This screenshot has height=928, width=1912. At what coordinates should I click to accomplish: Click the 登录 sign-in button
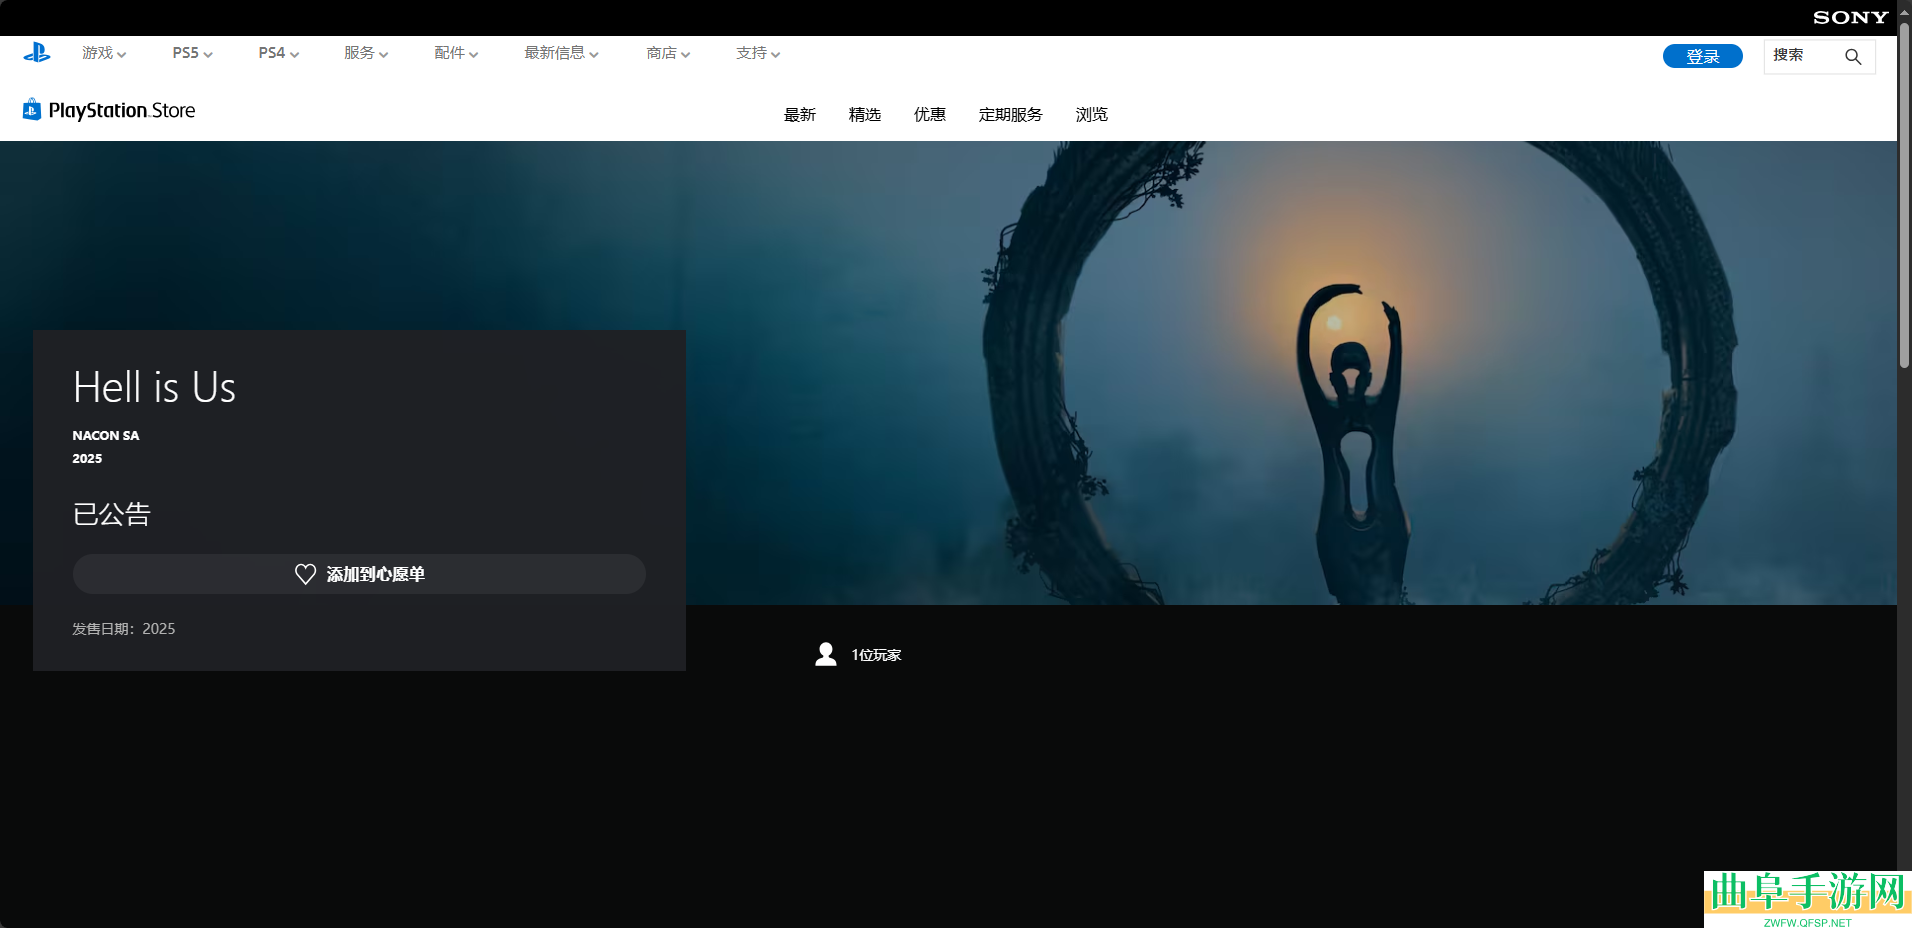point(1703,56)
